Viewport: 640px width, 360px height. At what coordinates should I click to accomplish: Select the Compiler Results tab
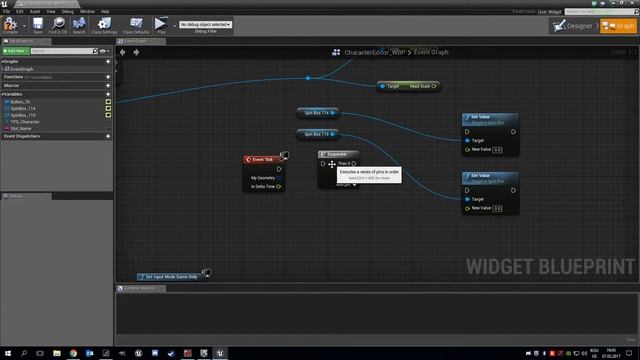[x=140, y=289]
